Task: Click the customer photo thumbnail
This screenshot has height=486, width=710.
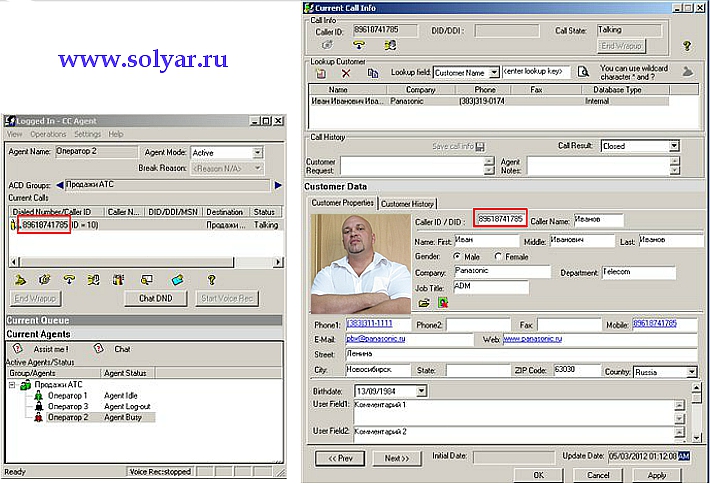Action: (x=360, y=264)
